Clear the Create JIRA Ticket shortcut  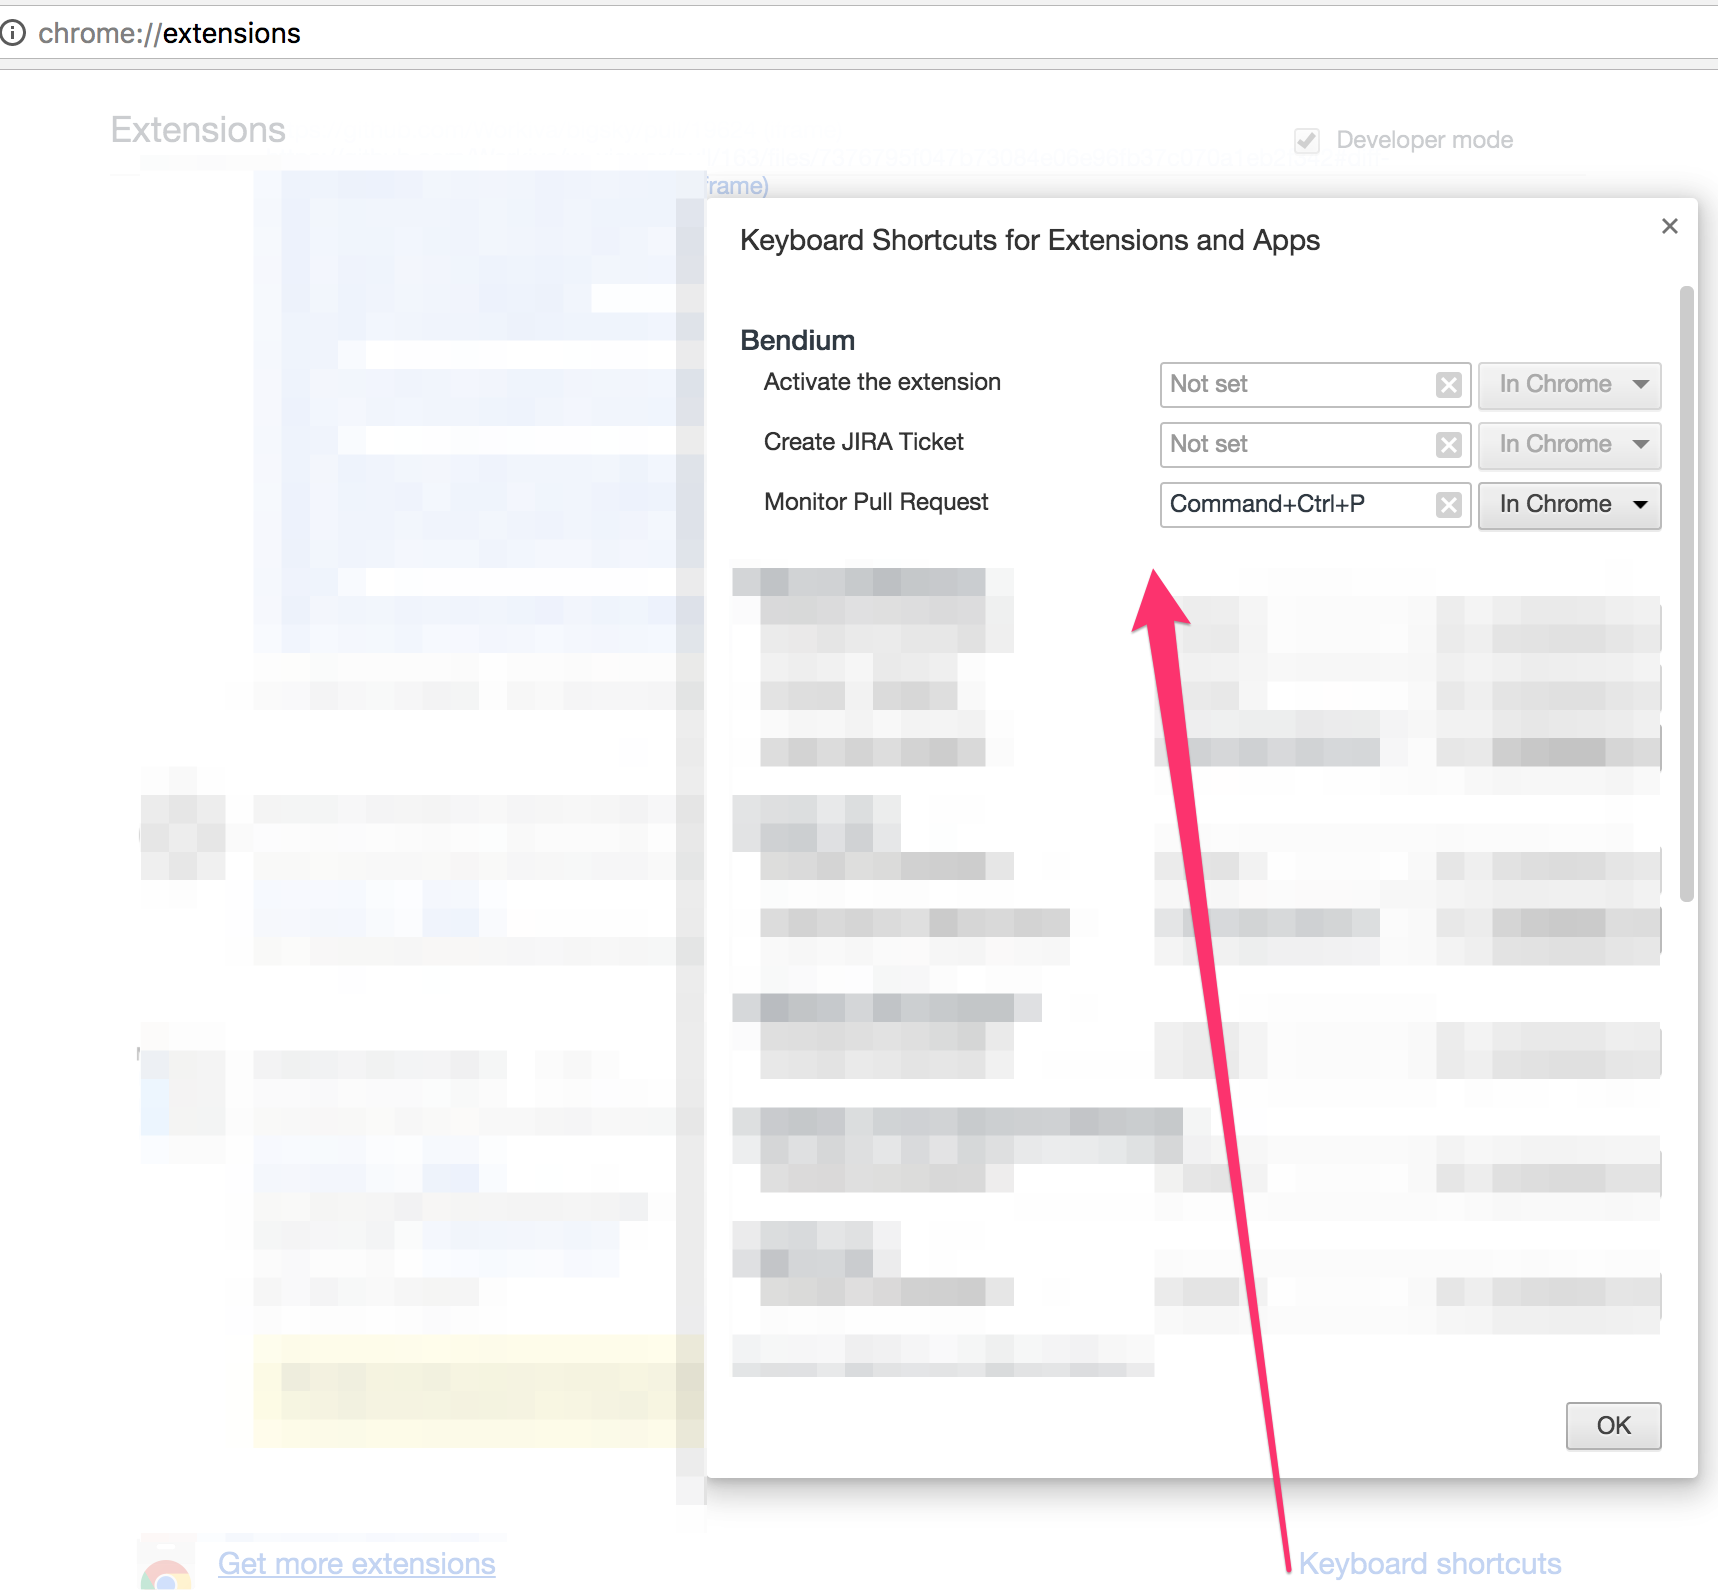click(1448, 445)
